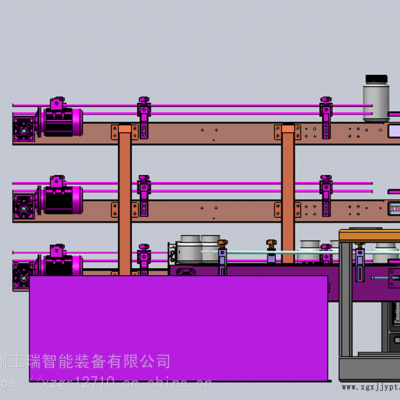Select the right guide rail bracket on upper conveyor
The image size is (400, 400).
coord(326,117)
